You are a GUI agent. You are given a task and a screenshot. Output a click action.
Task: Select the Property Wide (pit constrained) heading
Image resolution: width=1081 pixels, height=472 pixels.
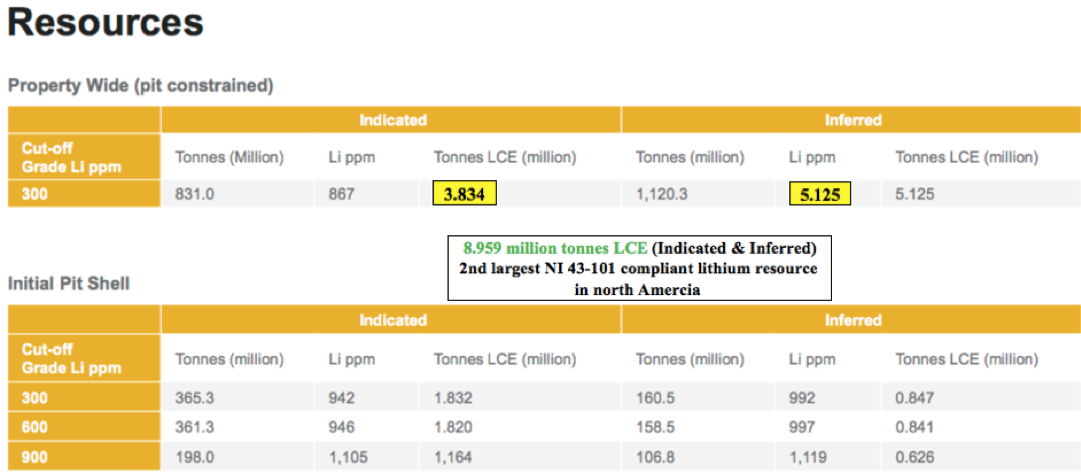pos(140,86)
